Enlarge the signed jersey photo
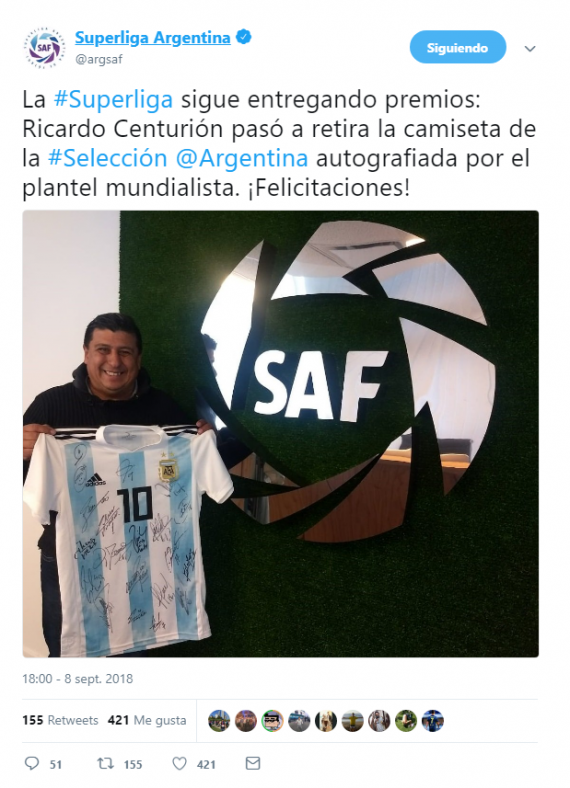Viewport: 570px width, 788px height. [x=280, y=434]
